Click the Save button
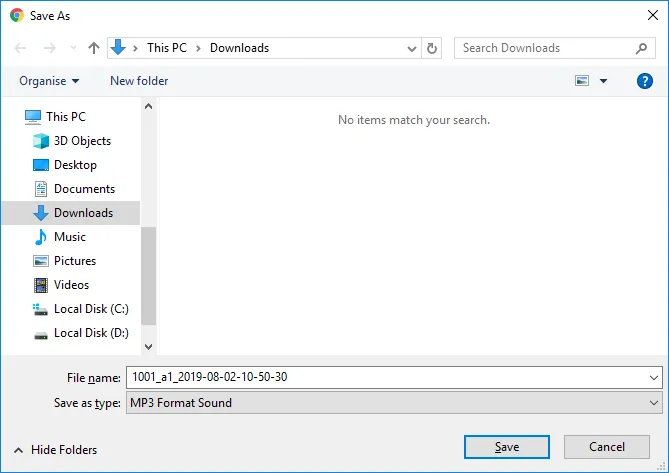 [x=507, y=447]
